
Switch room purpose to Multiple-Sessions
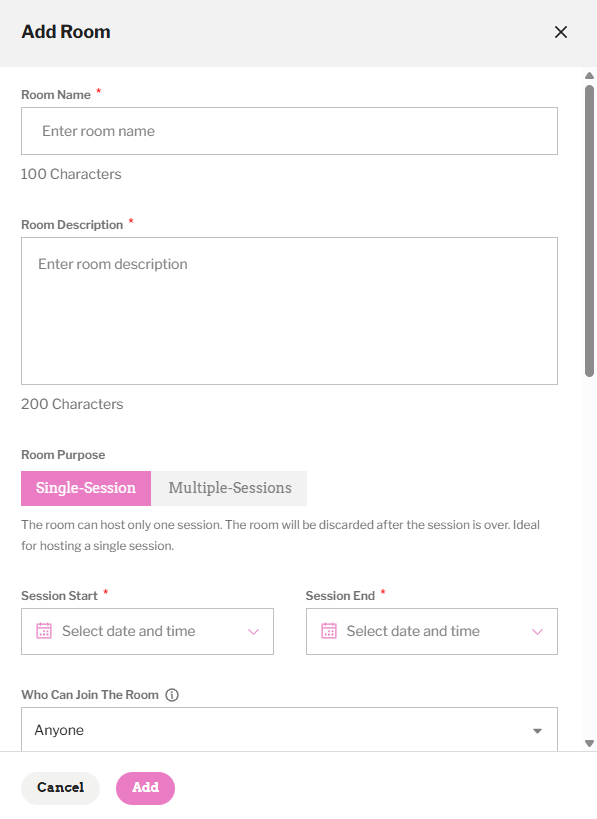[x=229, y=488]
